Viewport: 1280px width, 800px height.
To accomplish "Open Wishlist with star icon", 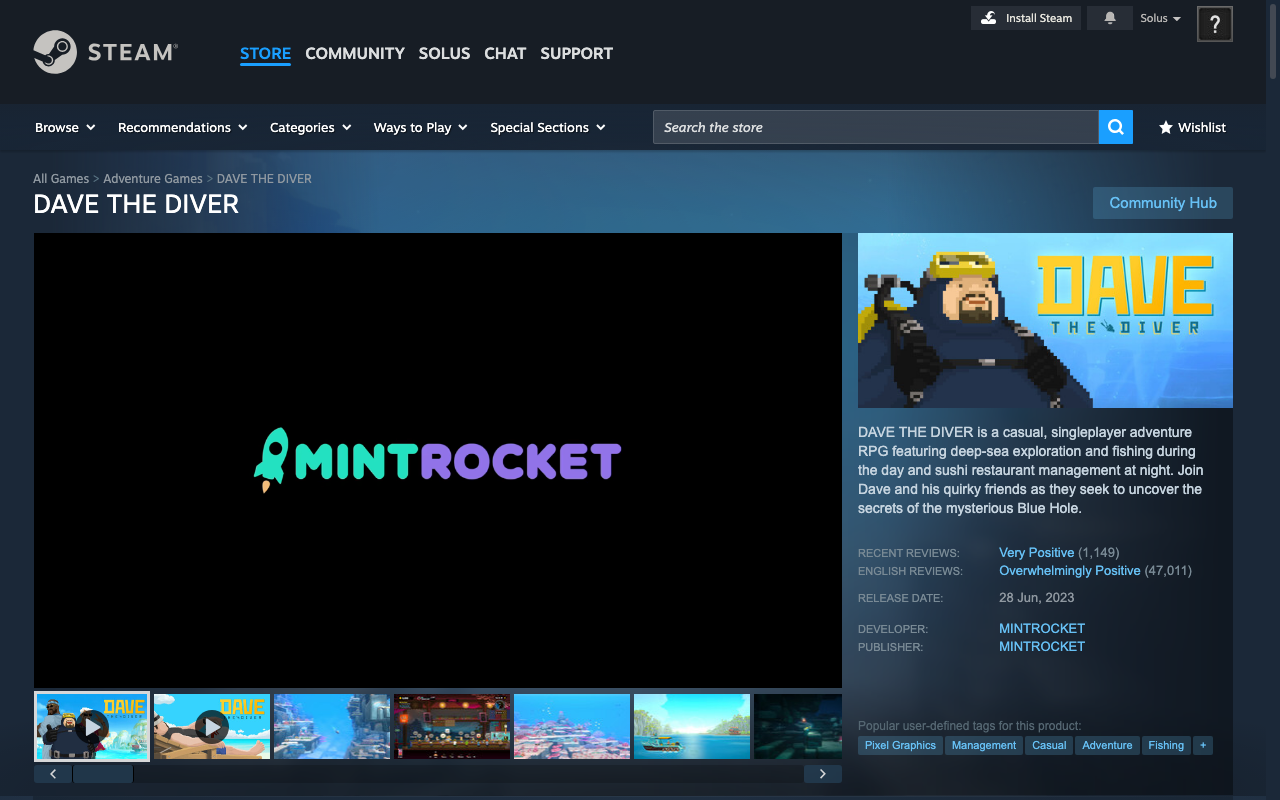I will tap(1192, 127).
